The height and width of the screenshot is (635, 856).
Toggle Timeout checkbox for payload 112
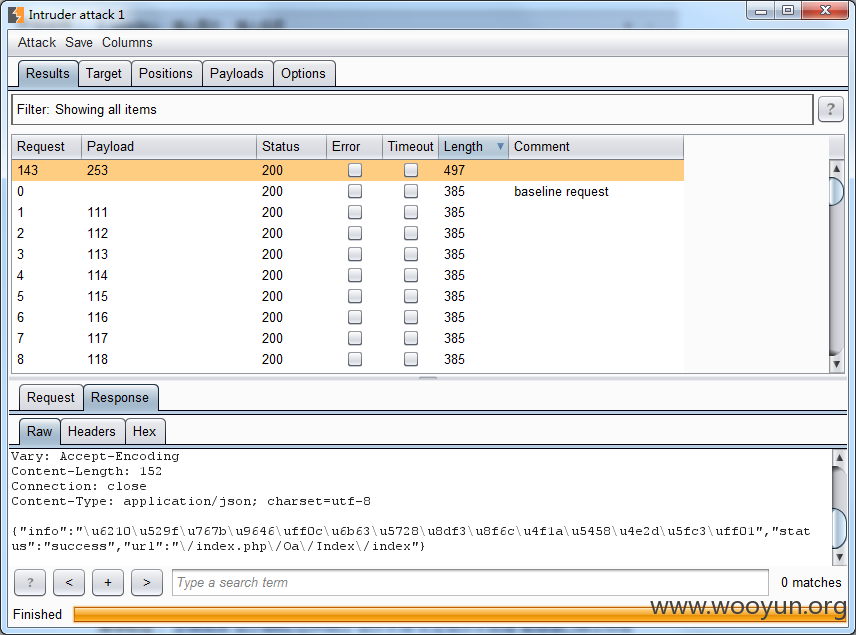[411, 233]
